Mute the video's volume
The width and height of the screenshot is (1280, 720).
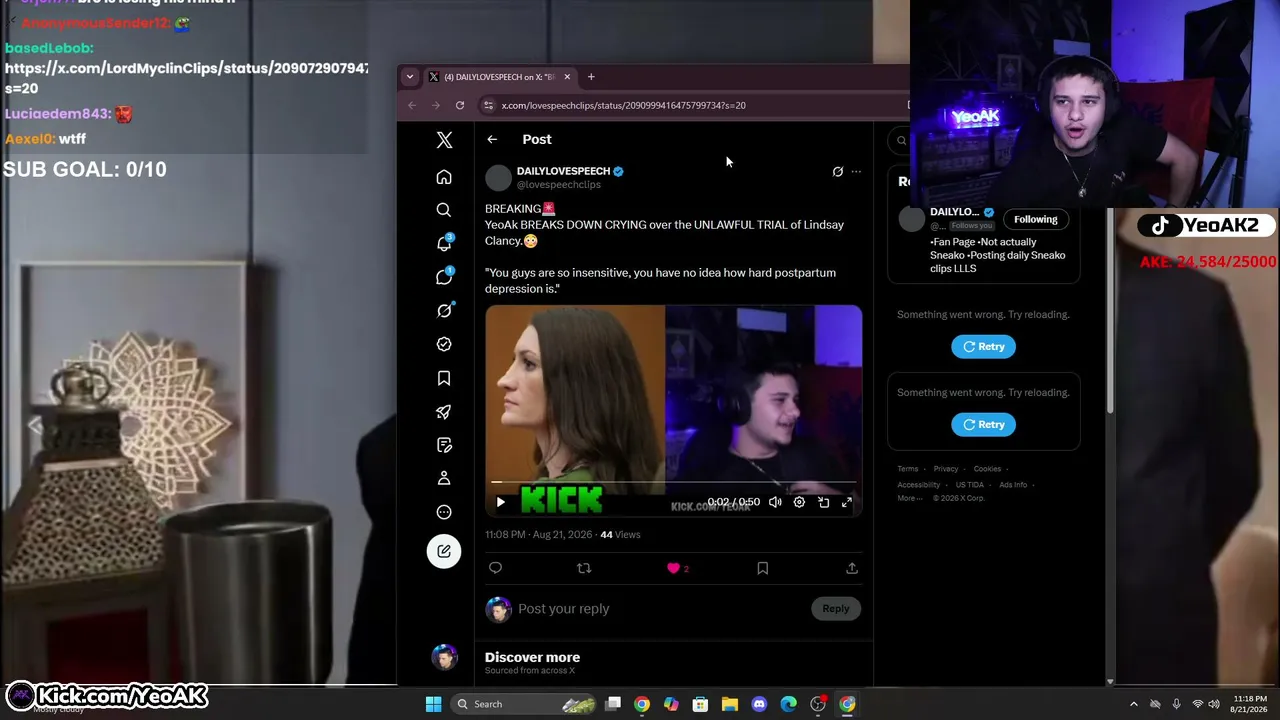(775, 502)
